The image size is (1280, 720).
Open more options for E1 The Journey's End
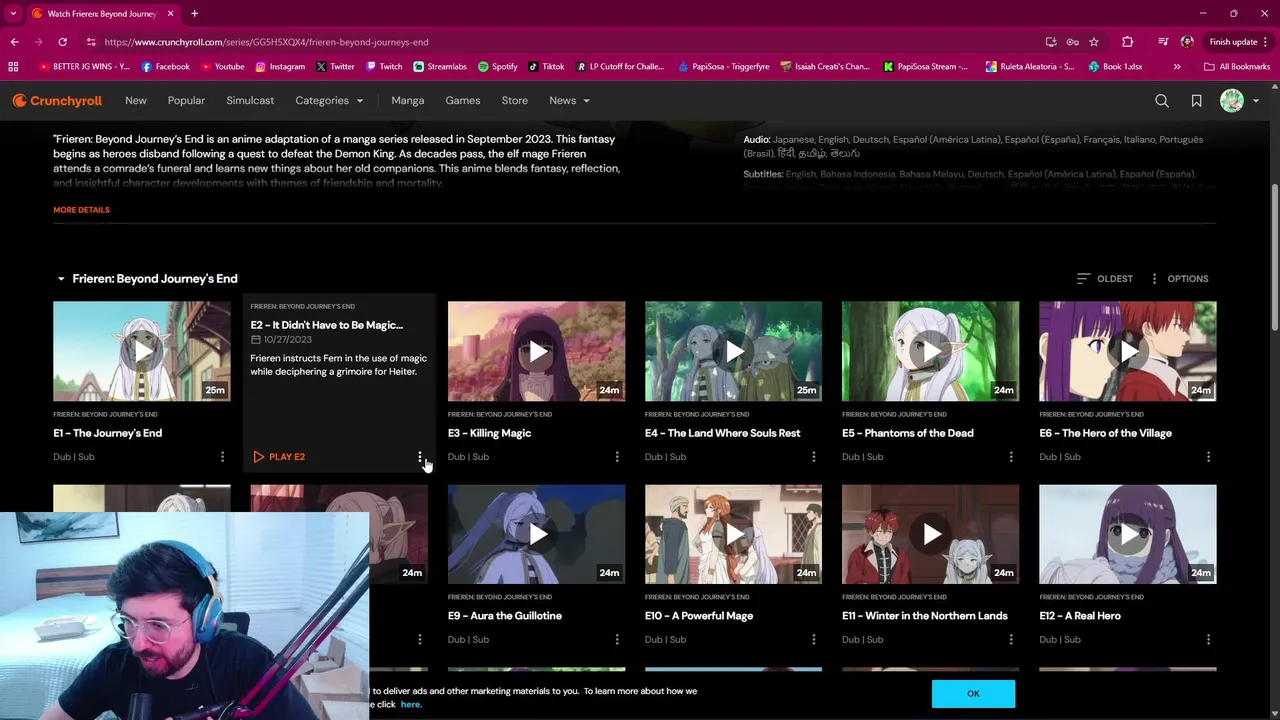coord(222,457)
